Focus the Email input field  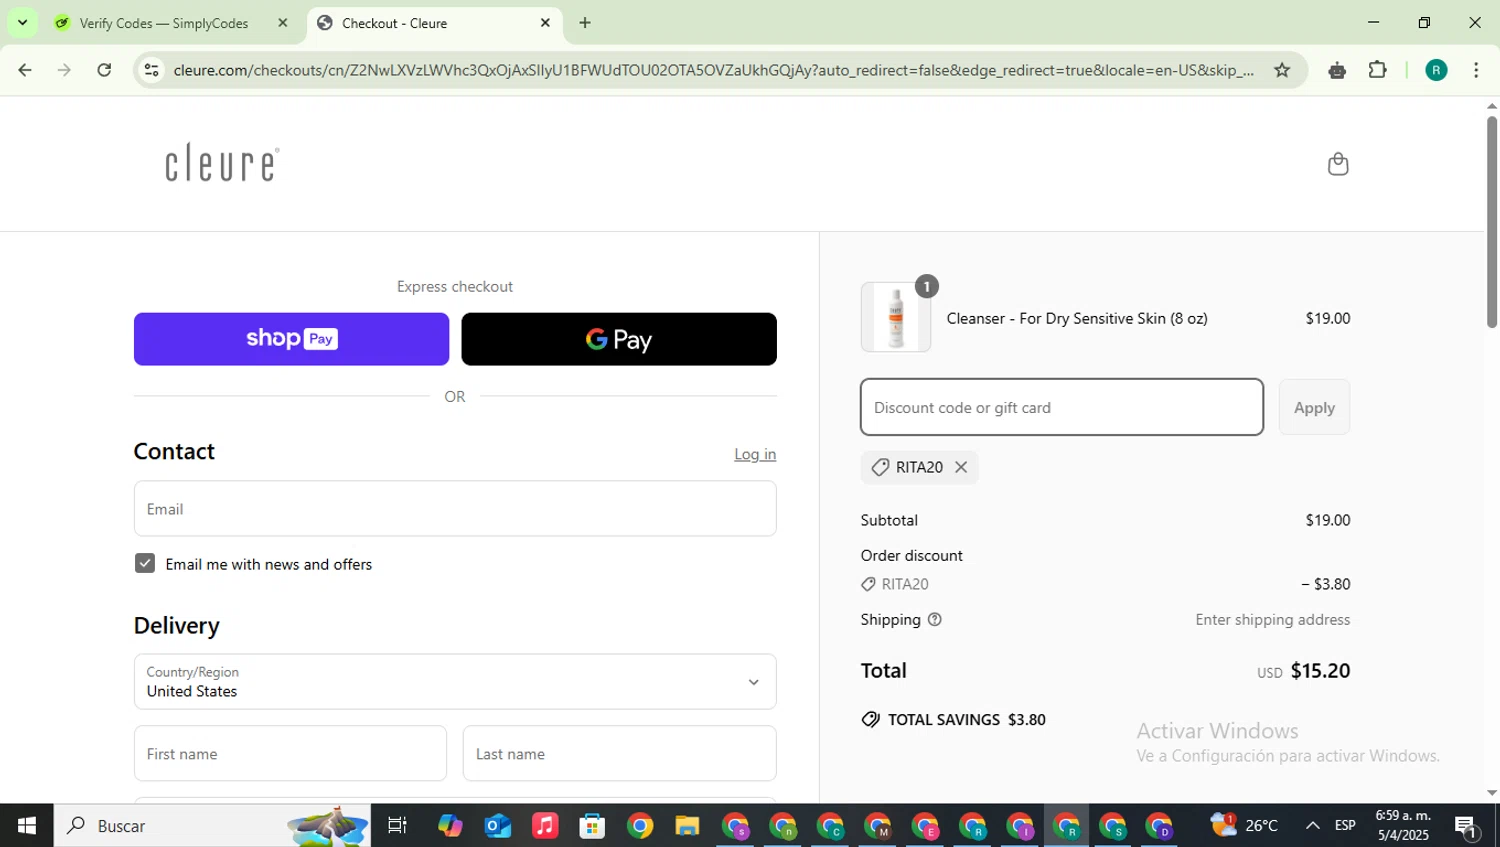pyautogui.click(x=455, y=509)
